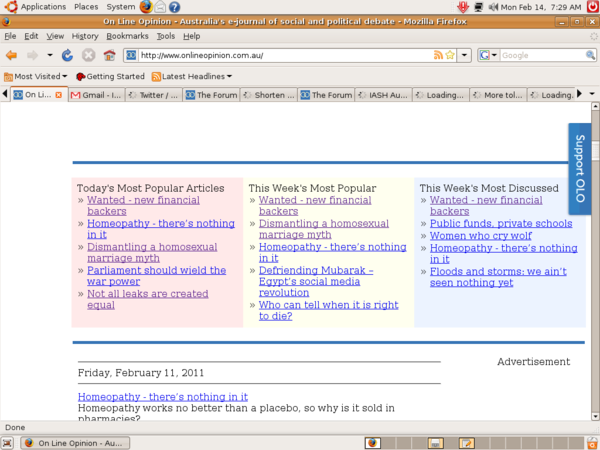This screenshot has width=600, height=450.
Task: Click the On Line Opinion taskbar button
Action: click(x=75, y=443)
